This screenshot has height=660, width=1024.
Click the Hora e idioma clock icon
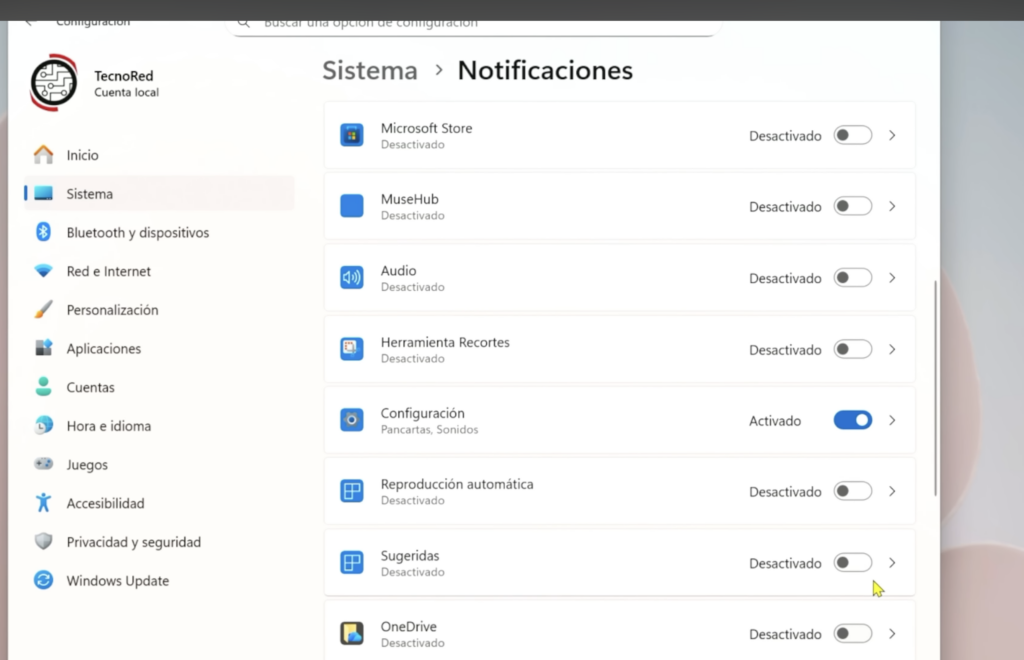(x=44, y=426)
